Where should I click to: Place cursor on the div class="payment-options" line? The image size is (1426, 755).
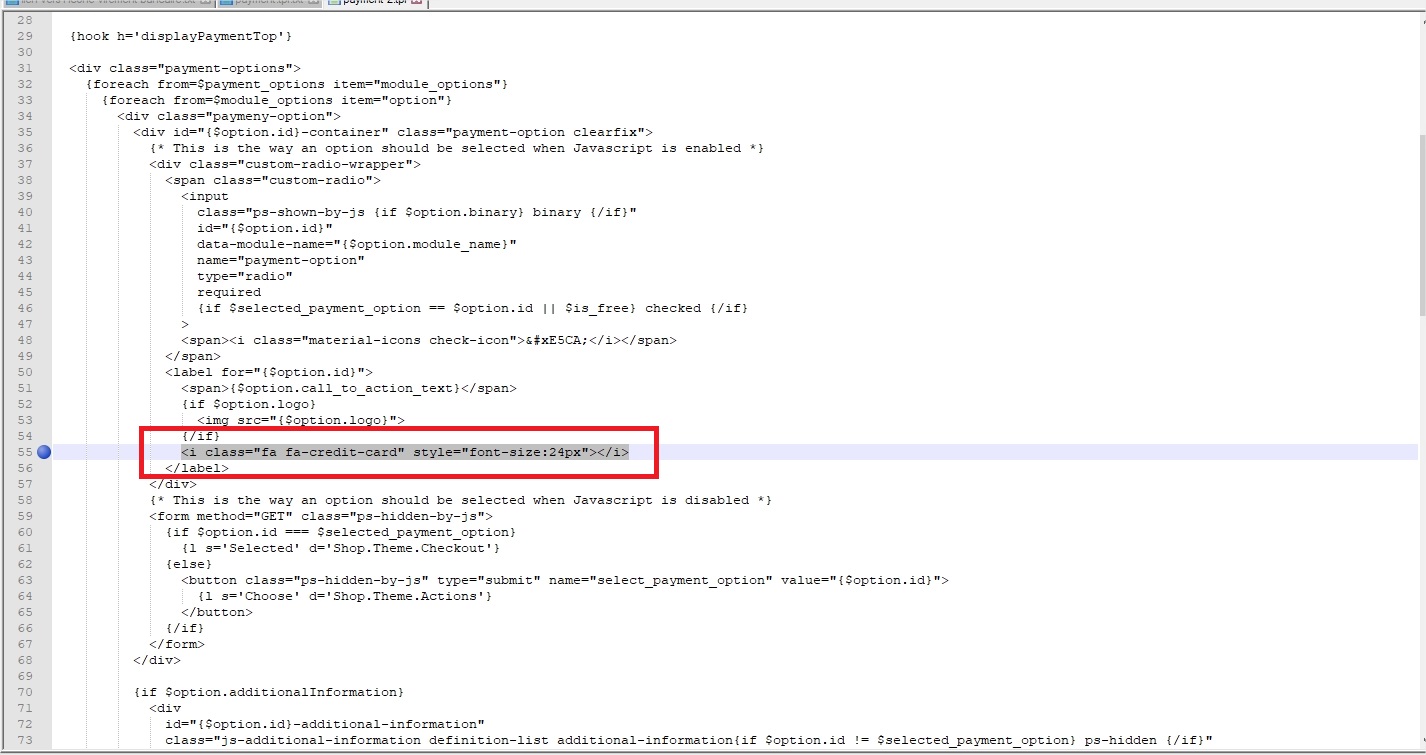pyautogui.click(x=185, y=68)
